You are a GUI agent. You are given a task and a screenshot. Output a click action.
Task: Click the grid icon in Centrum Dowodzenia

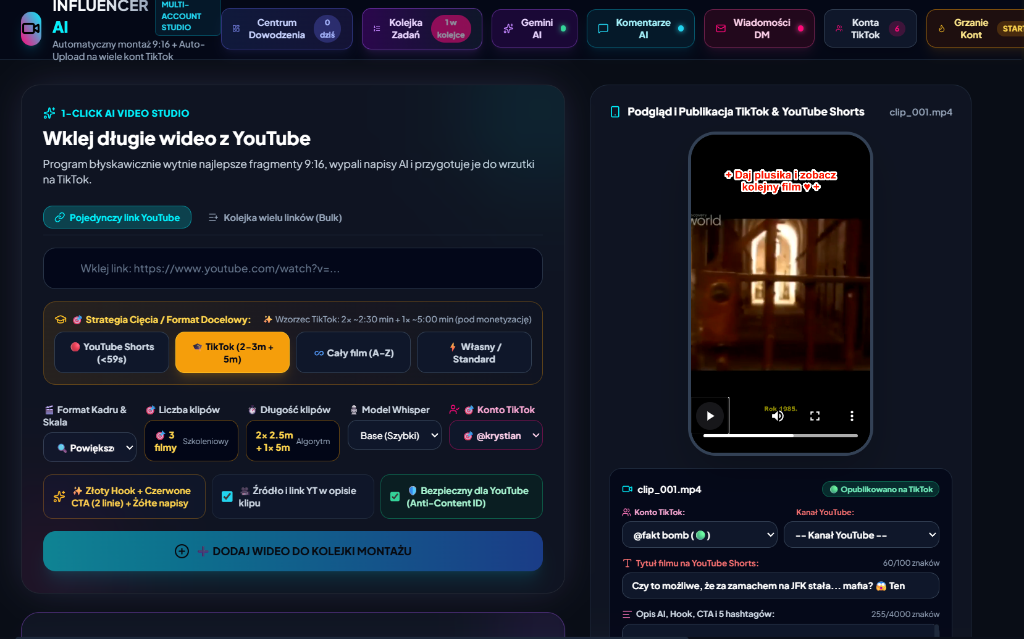point(236,29)
